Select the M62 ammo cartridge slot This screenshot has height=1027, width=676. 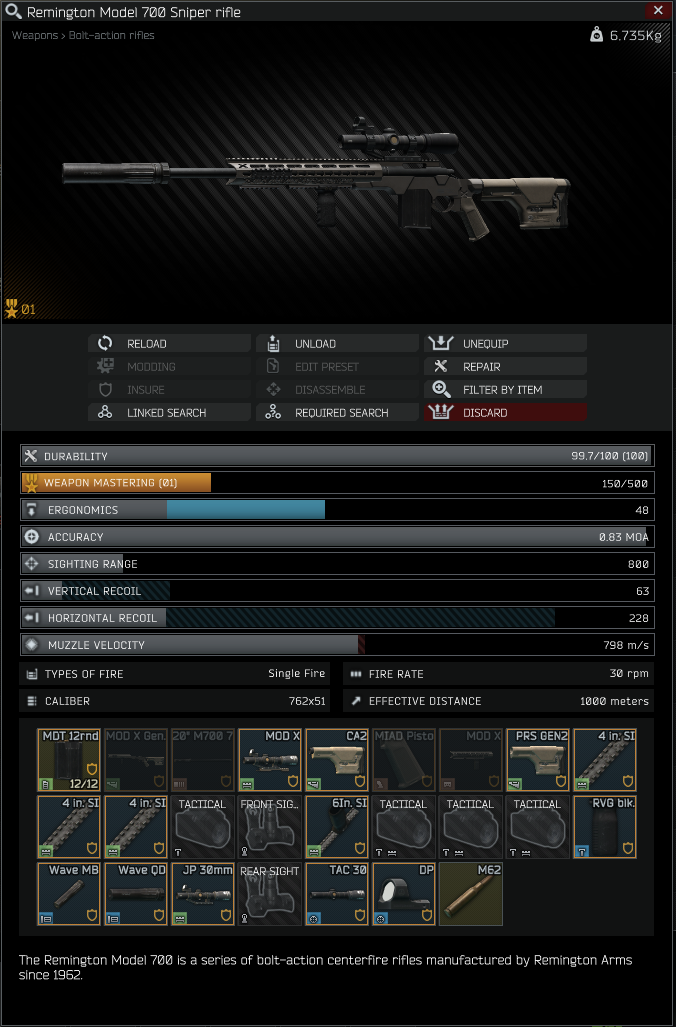(471, 894)
